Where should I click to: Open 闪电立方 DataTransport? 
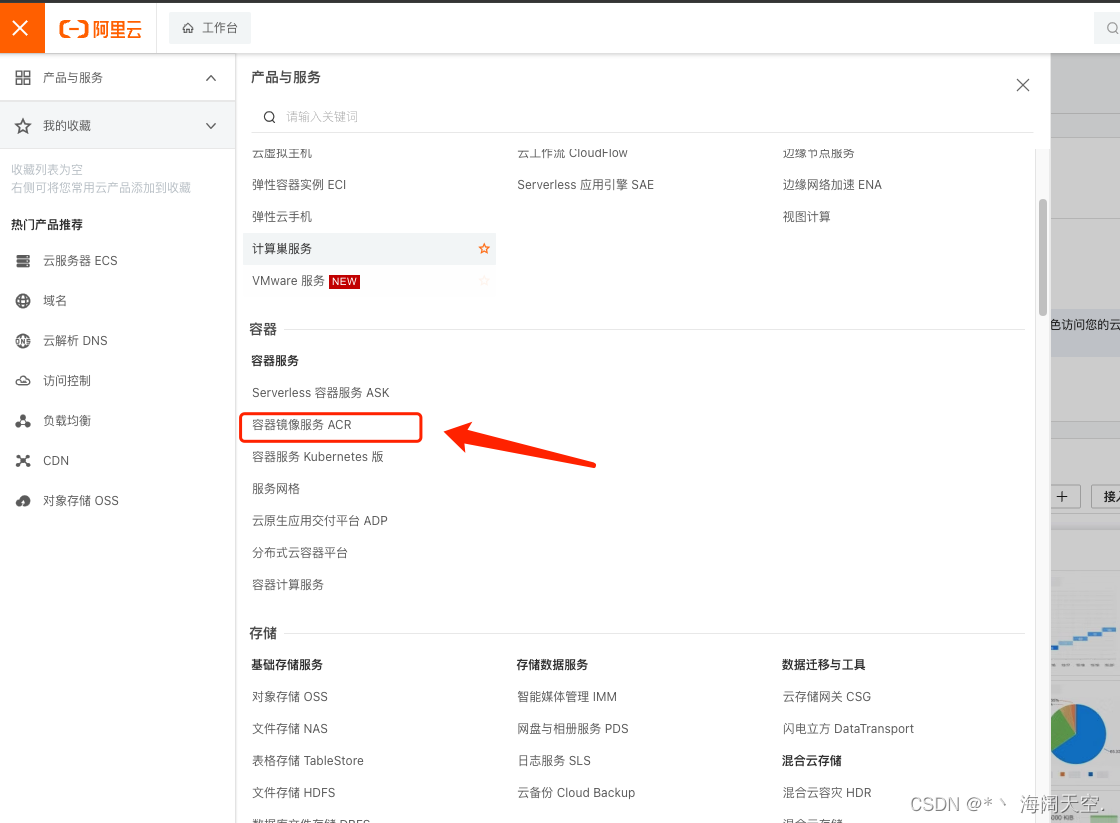(x=848, y=729)
